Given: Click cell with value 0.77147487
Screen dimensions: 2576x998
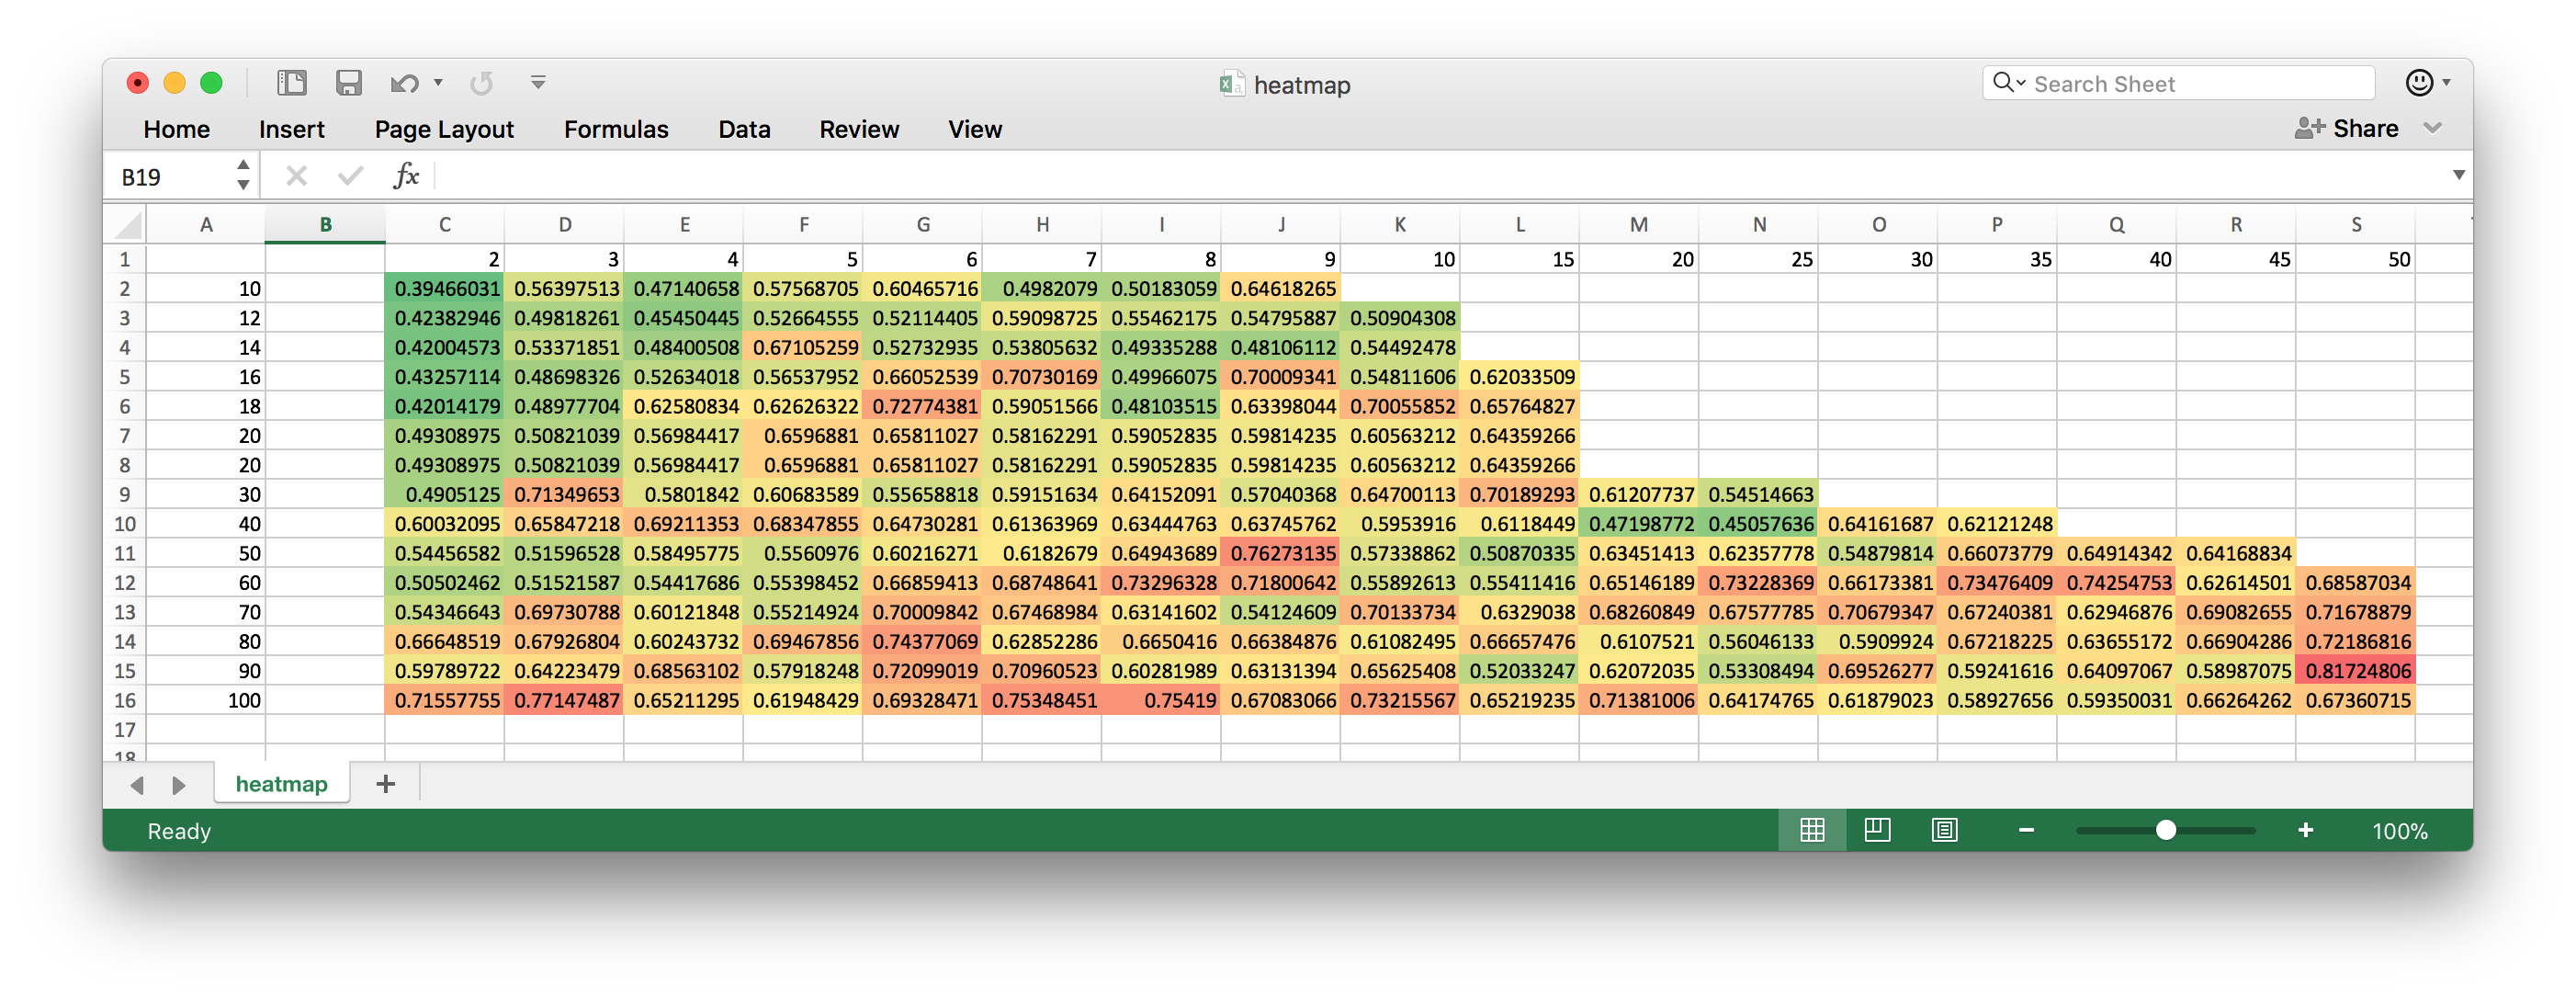Looking at the screenshot, I should 564,701.
